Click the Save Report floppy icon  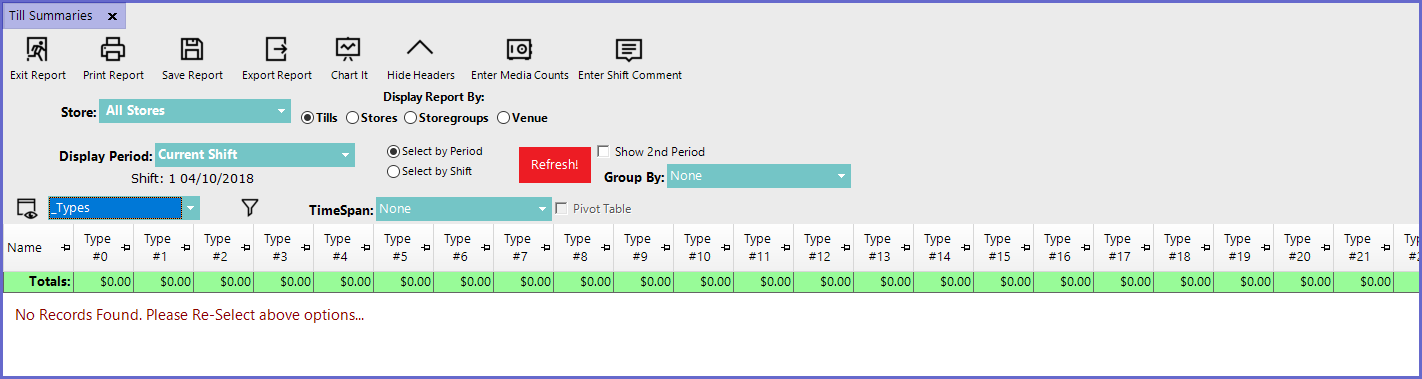pos(192,49)
